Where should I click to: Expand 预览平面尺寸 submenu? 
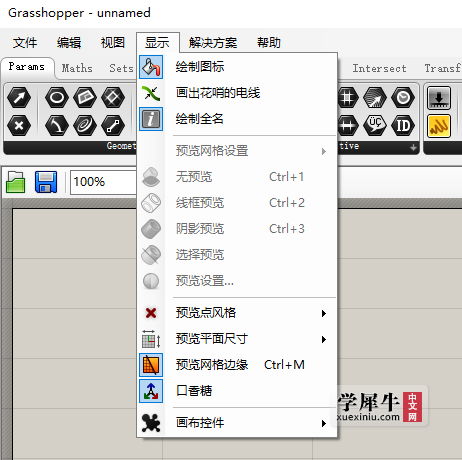pyautogui.click(x=237, y=339)
